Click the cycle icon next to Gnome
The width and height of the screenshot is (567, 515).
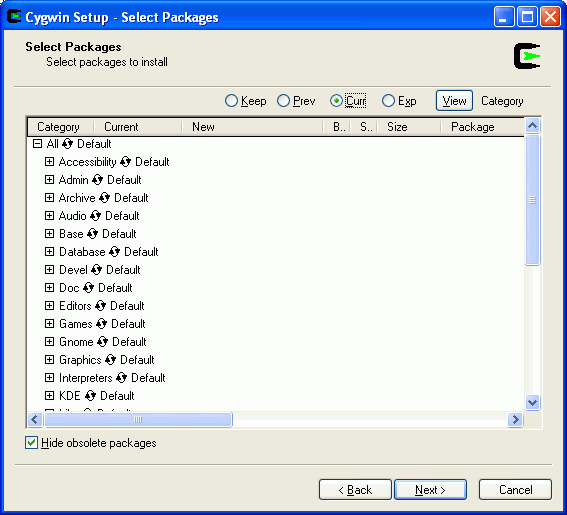(103, 342)
